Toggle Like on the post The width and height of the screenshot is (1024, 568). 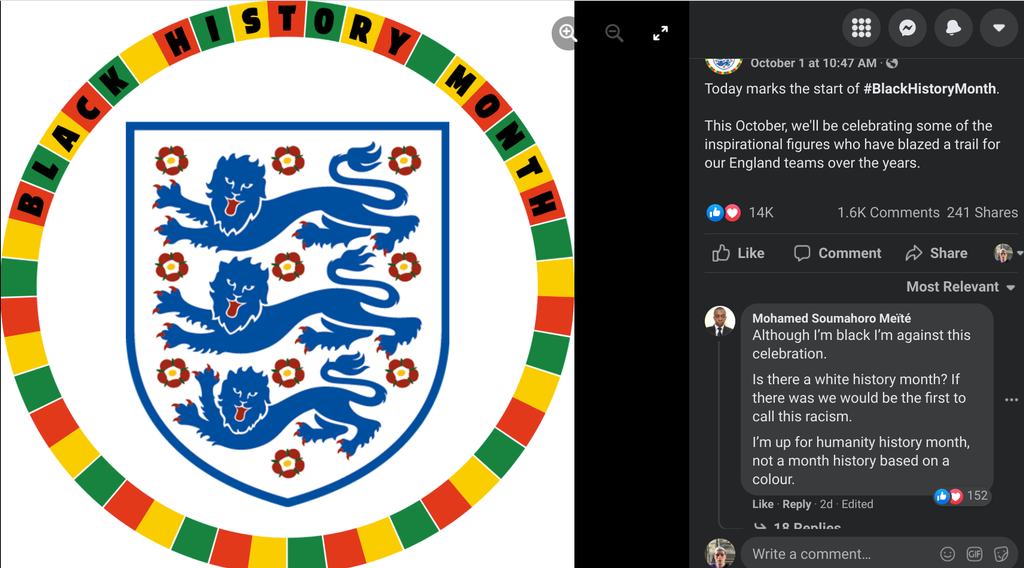(x=738, y=253)
